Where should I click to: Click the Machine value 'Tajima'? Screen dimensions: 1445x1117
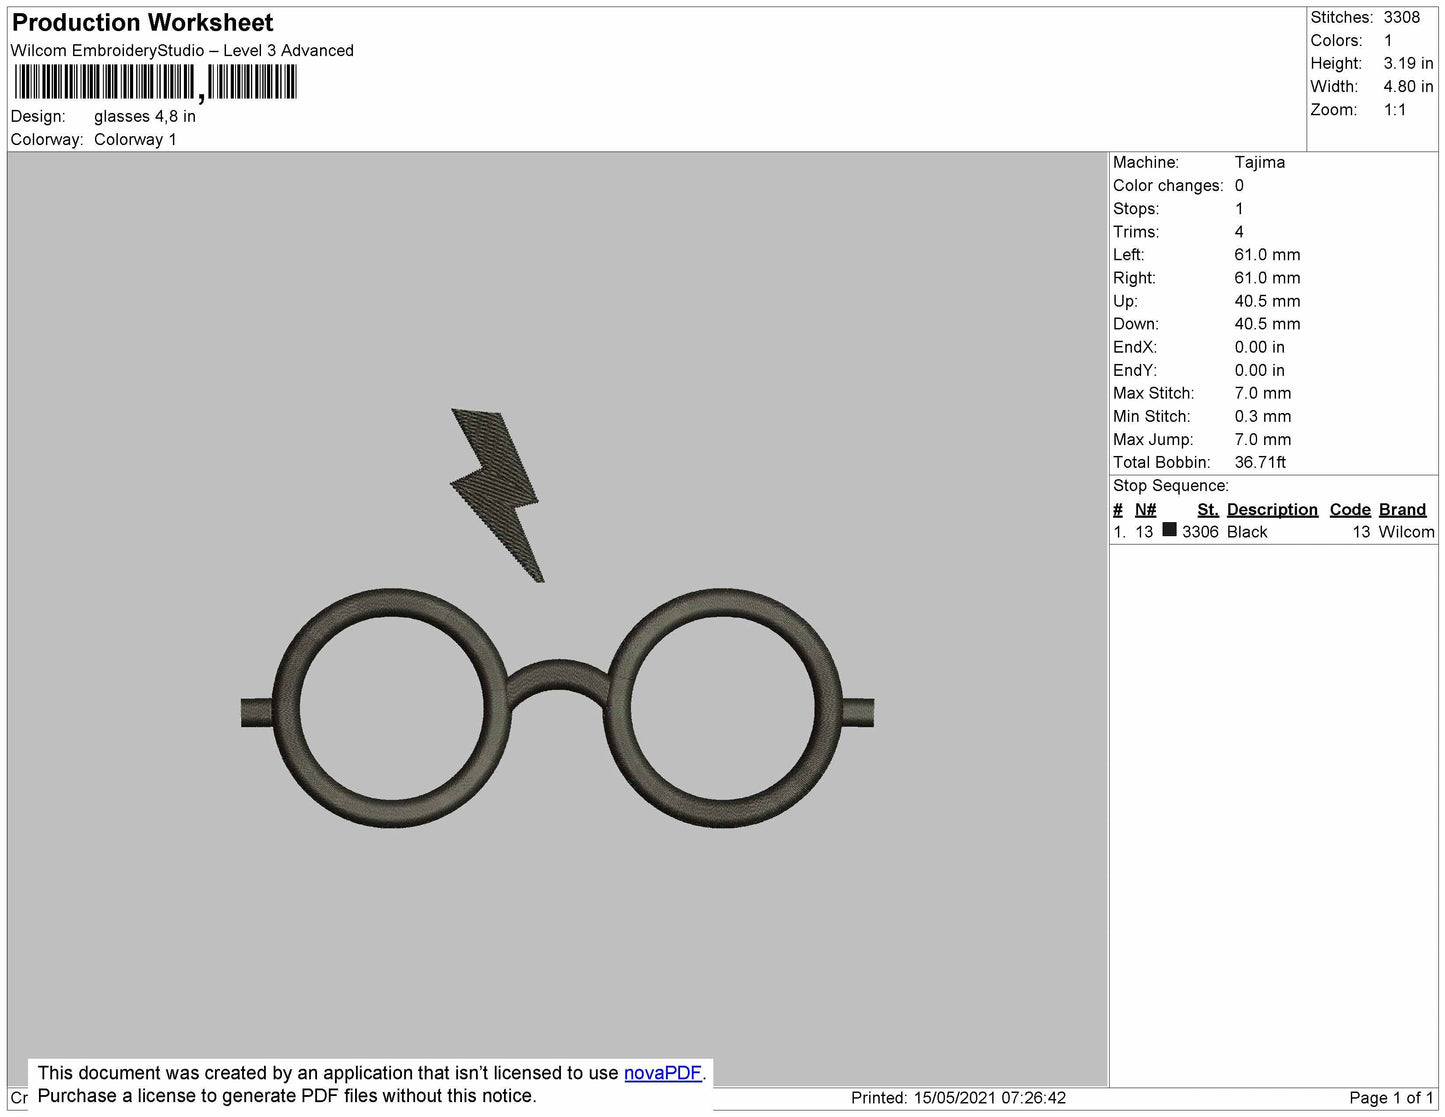click(1260, 162)
